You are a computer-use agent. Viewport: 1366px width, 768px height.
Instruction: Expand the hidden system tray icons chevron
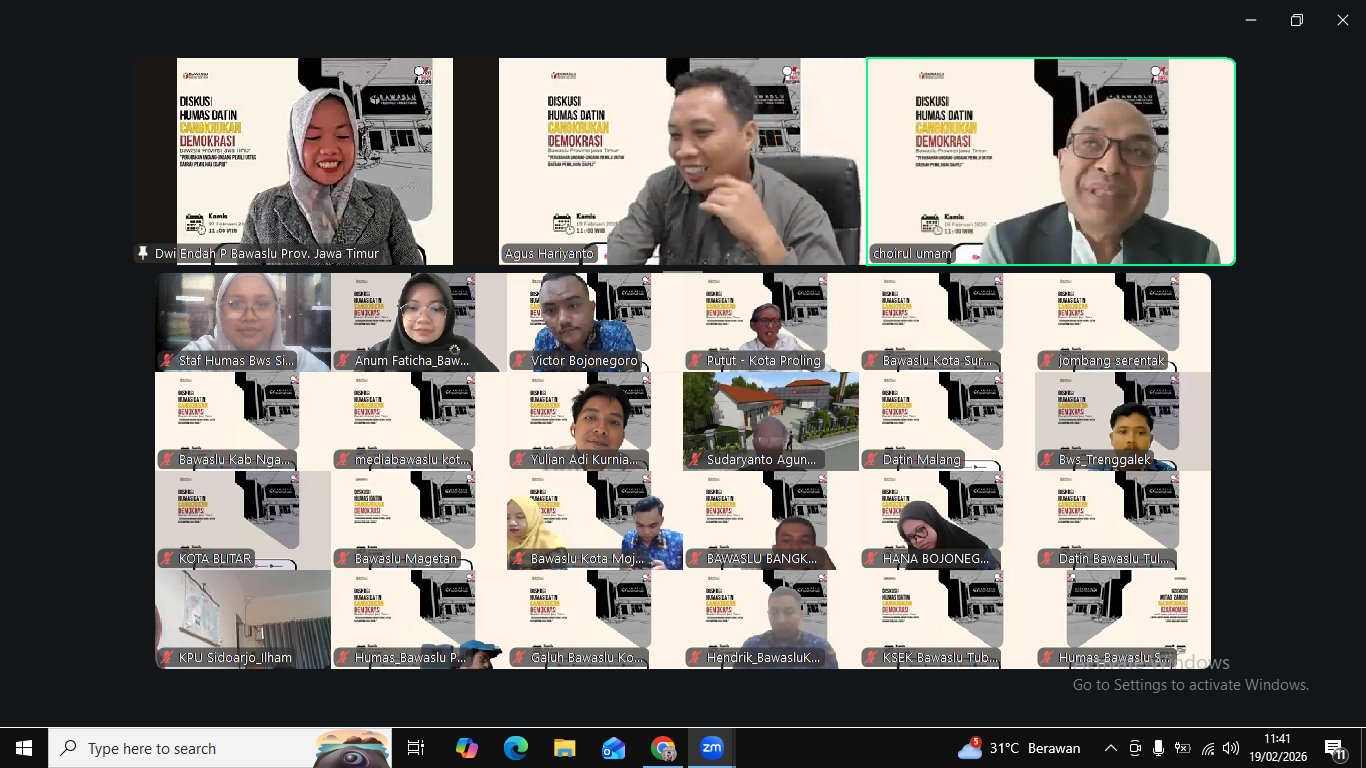click(1111, 748)
